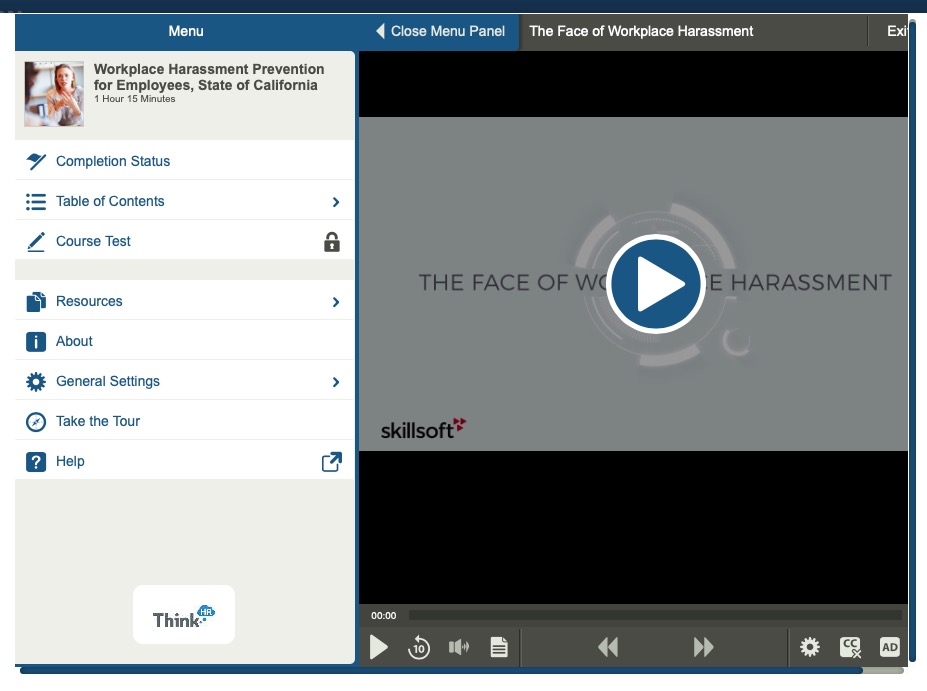The width and height of the screenshot is (927, 691).
Task: Start Take the Tour
Action: (184, 421)
